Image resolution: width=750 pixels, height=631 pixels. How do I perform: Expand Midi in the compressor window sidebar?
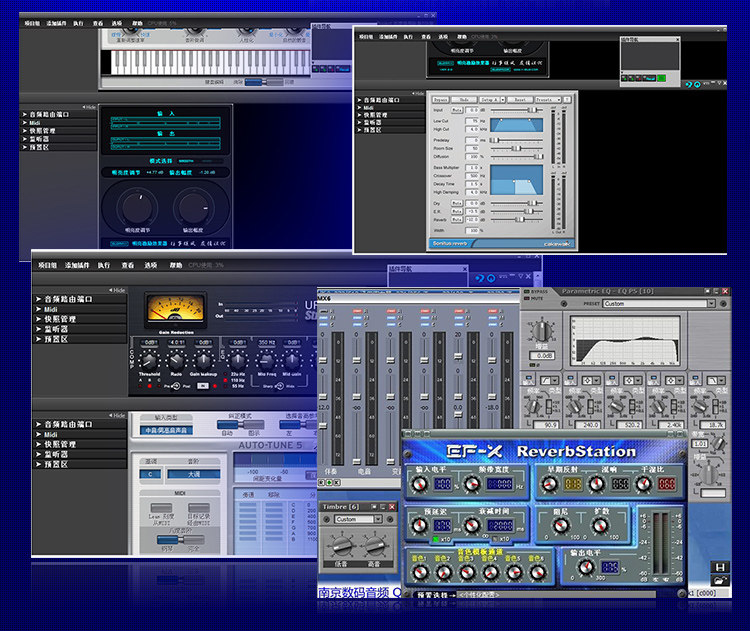coord(80,309)
